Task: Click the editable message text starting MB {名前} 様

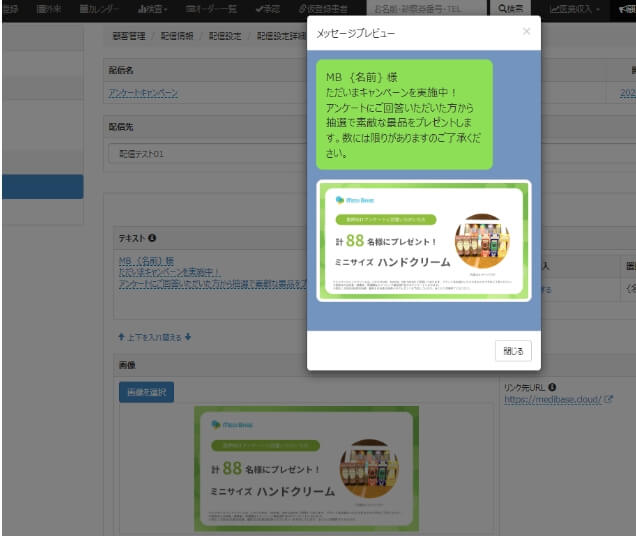Action: point(213,272)
